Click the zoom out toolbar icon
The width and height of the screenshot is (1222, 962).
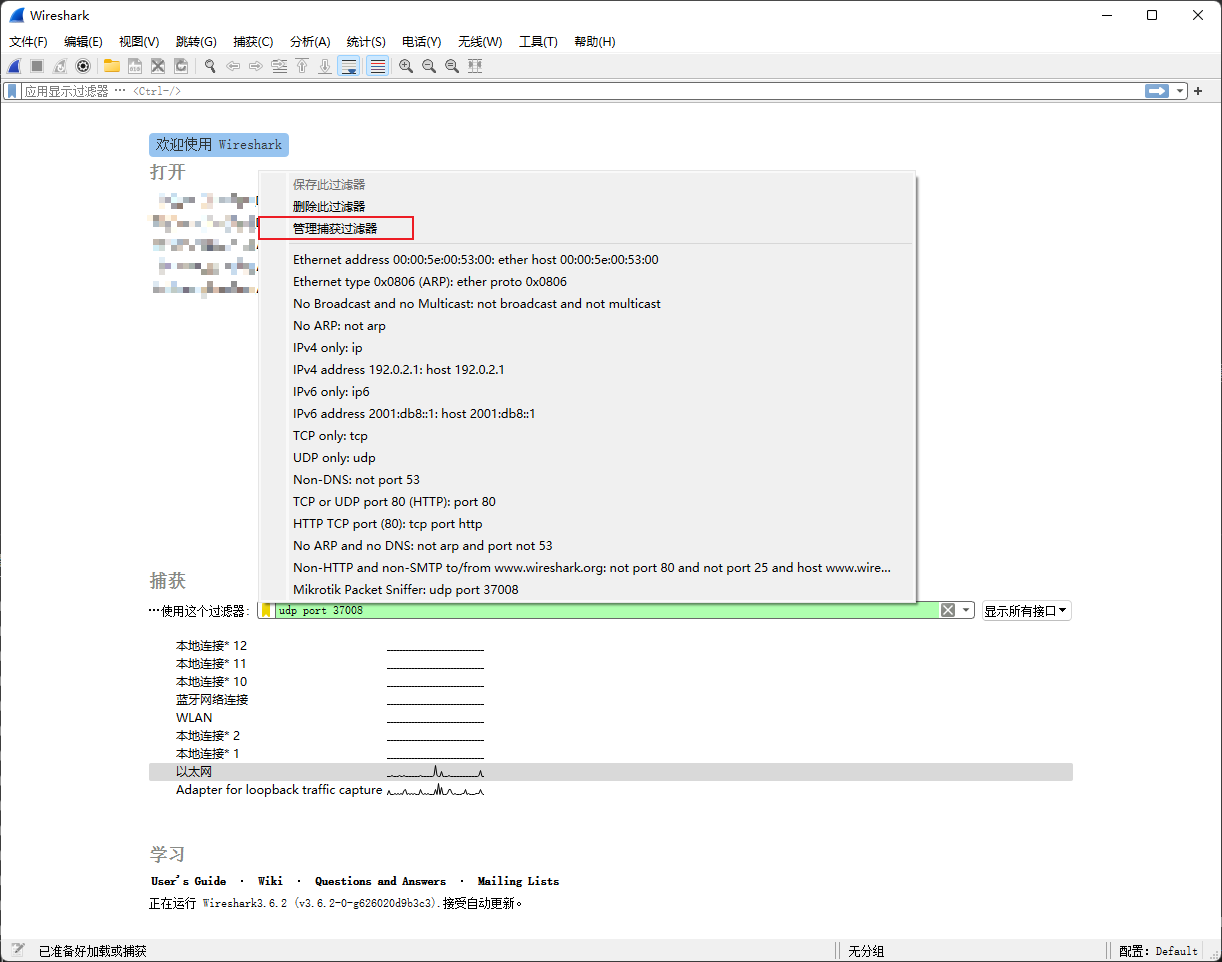click(x=429, y=66)
